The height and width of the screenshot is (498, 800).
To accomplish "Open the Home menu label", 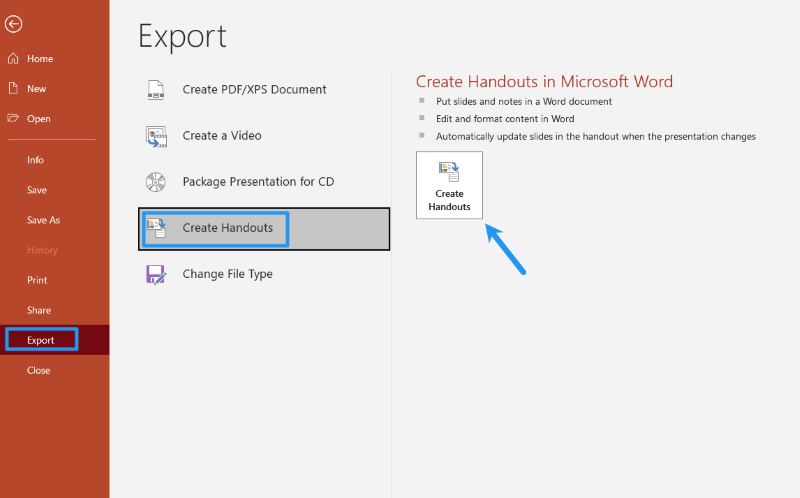I will (x=40, y=59).
